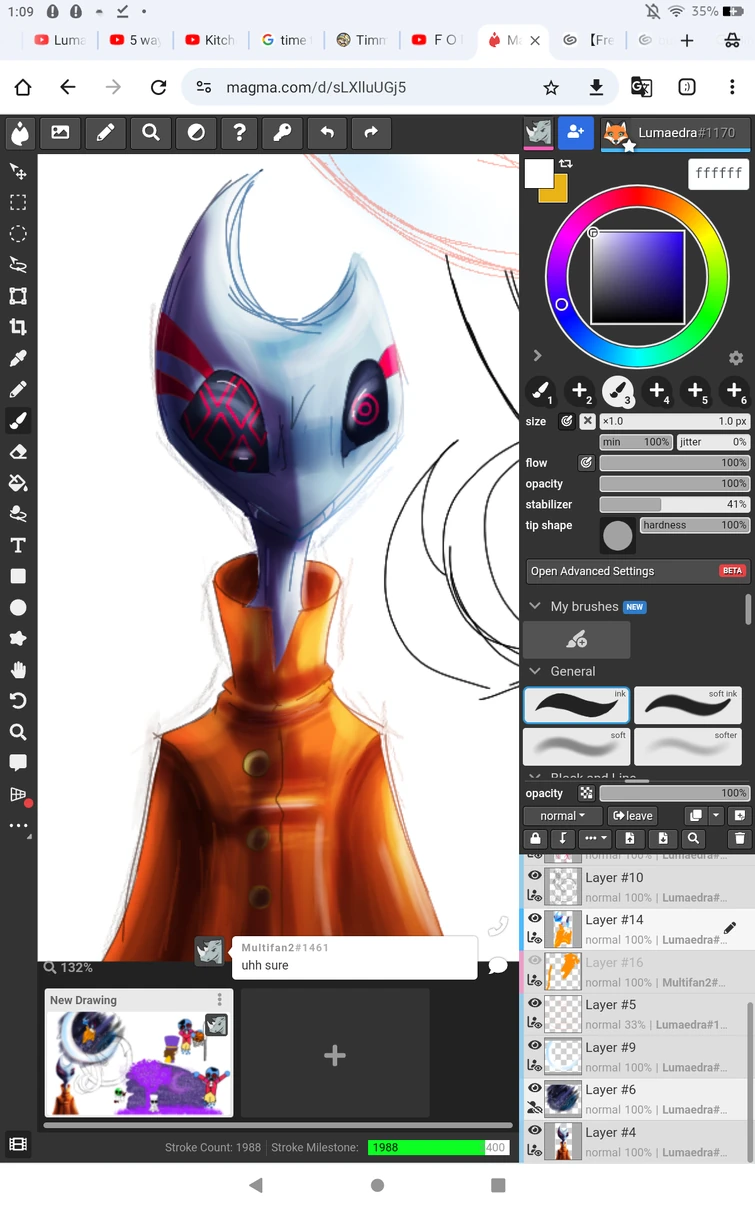Select the eyedropper tool

click(18, 358)
